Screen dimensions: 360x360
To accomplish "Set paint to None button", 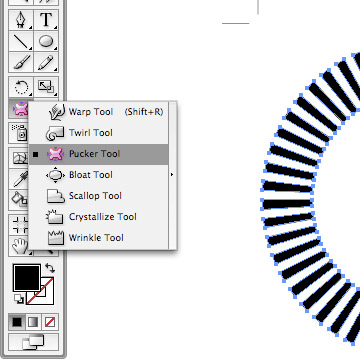I will click(x=50, y=322).
